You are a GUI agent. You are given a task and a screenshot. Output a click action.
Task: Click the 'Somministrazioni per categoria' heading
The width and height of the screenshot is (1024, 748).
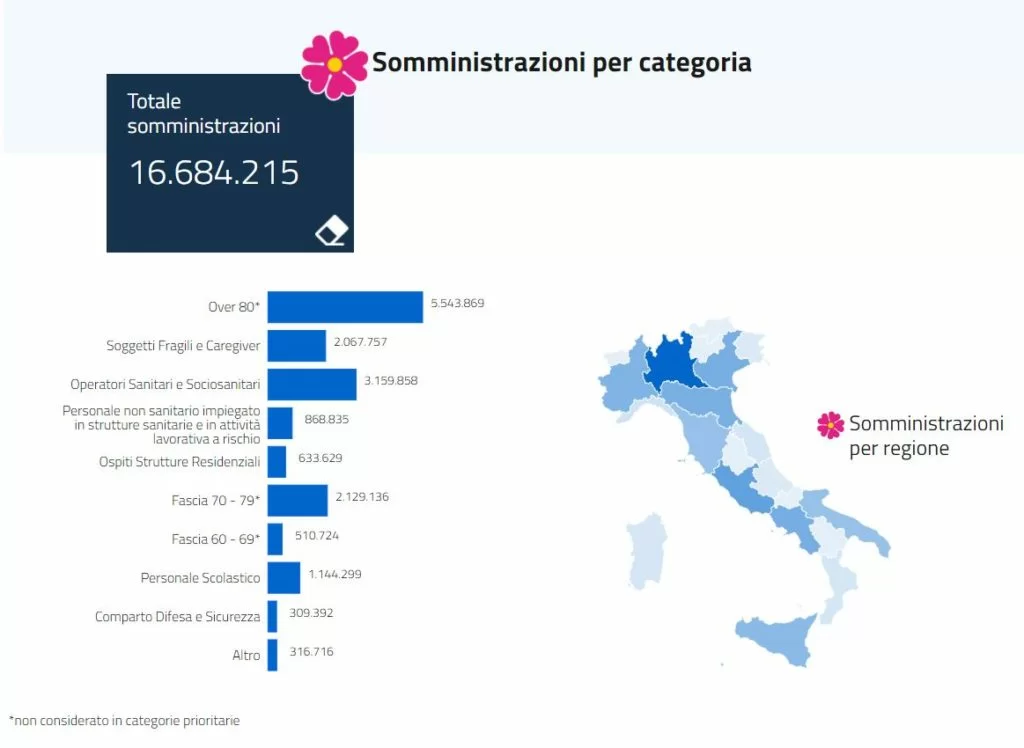[x=561, y=63]
